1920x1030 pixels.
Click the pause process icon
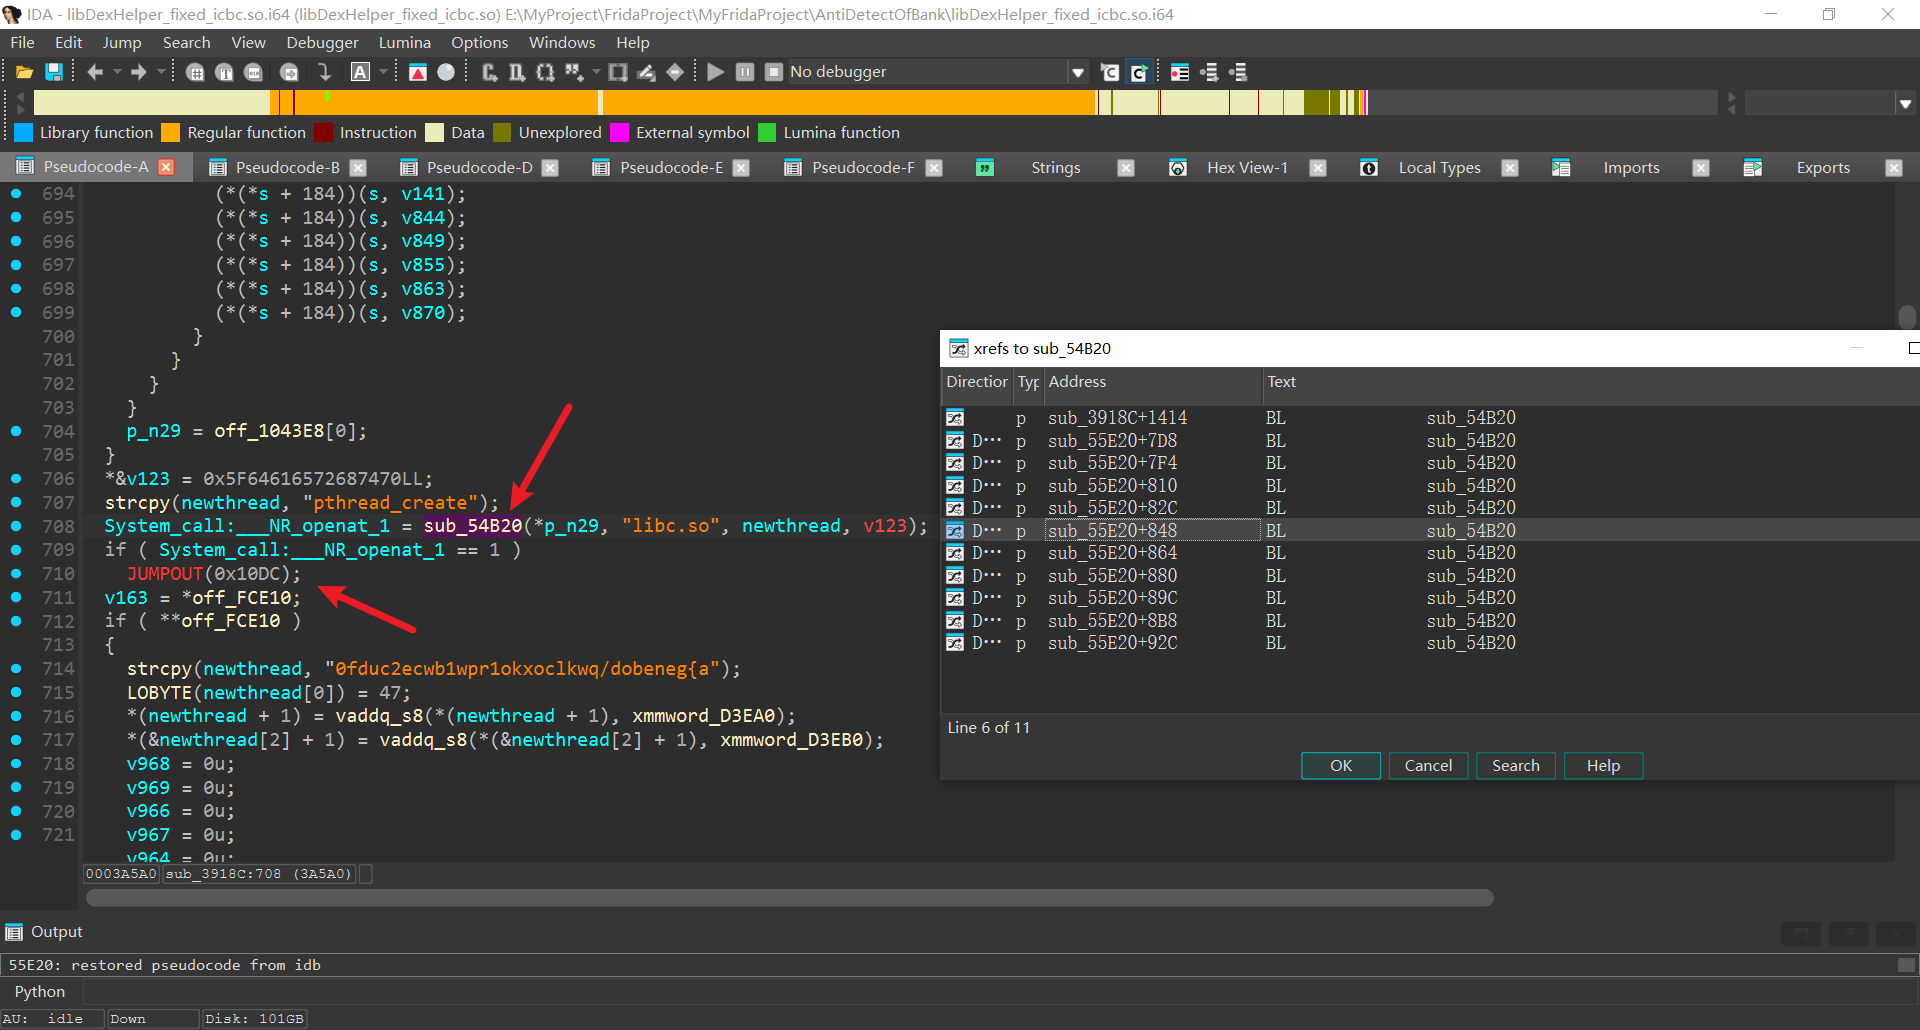coord(745,72)
